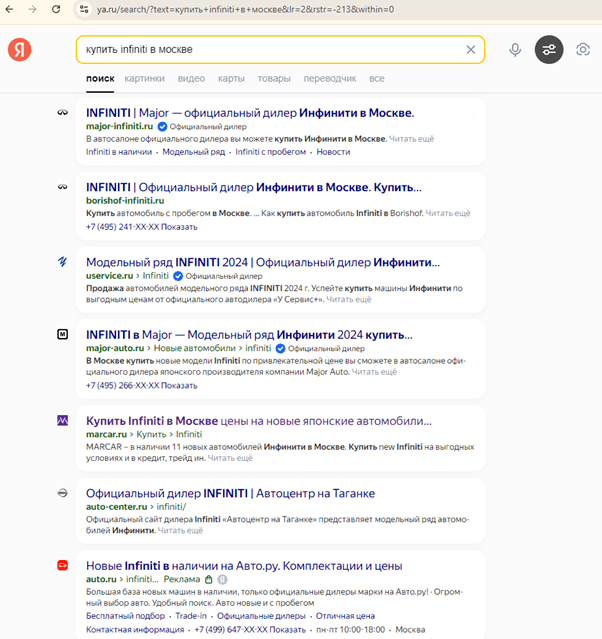Open search settings filters icon
This screenshot has height=639, width=602.
pos(549,50)
